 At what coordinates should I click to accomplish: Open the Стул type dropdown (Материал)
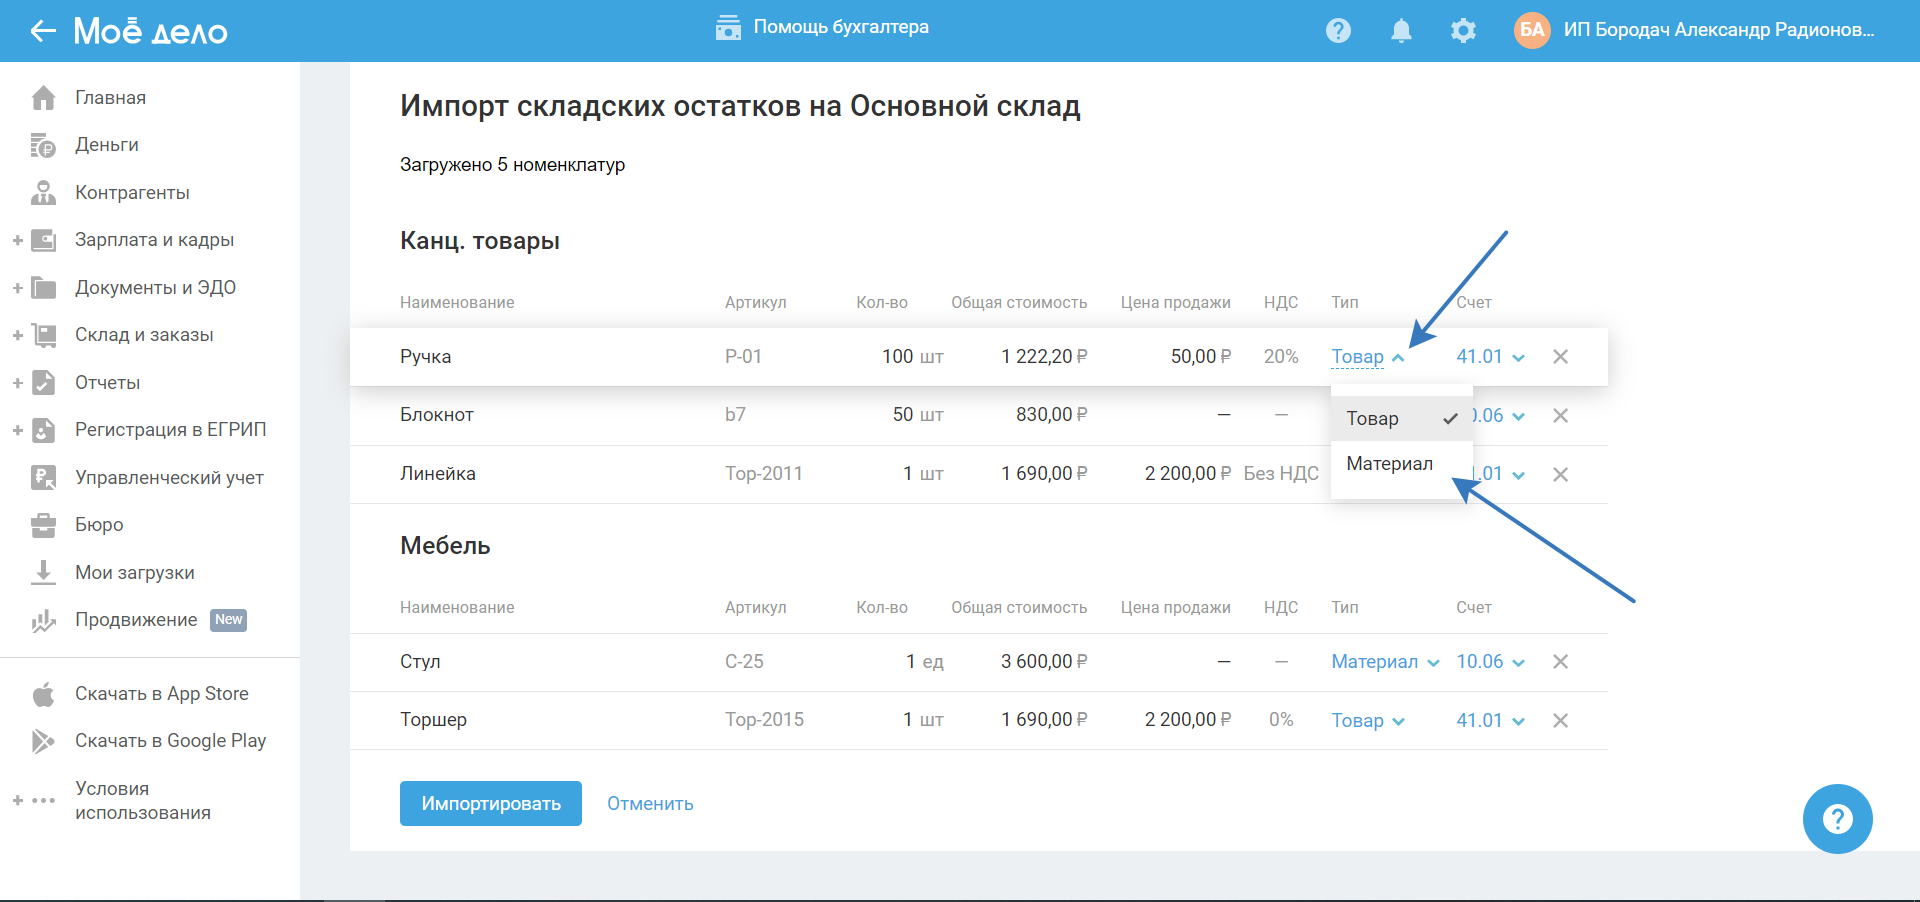pyautogui.click(x=1384, y=662)
